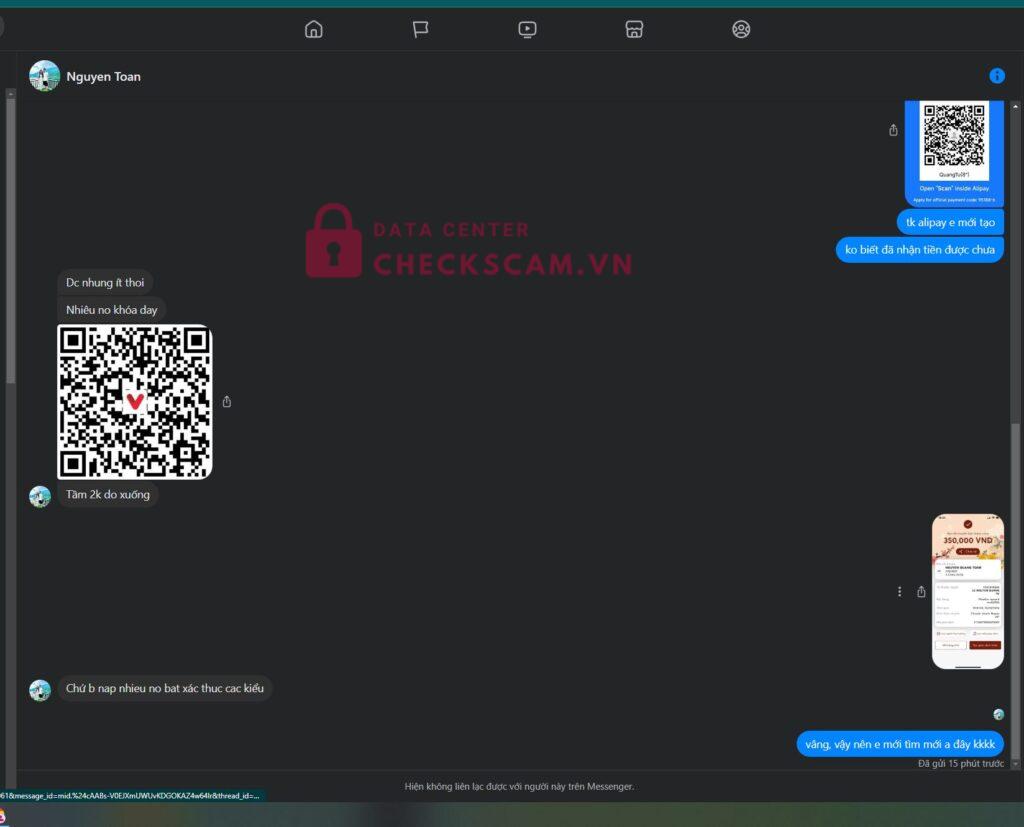This screenshot has width=1024, height=827.
Task: Click the "Dc nhung ít thoi" message bubble
Action: [105, 283]
